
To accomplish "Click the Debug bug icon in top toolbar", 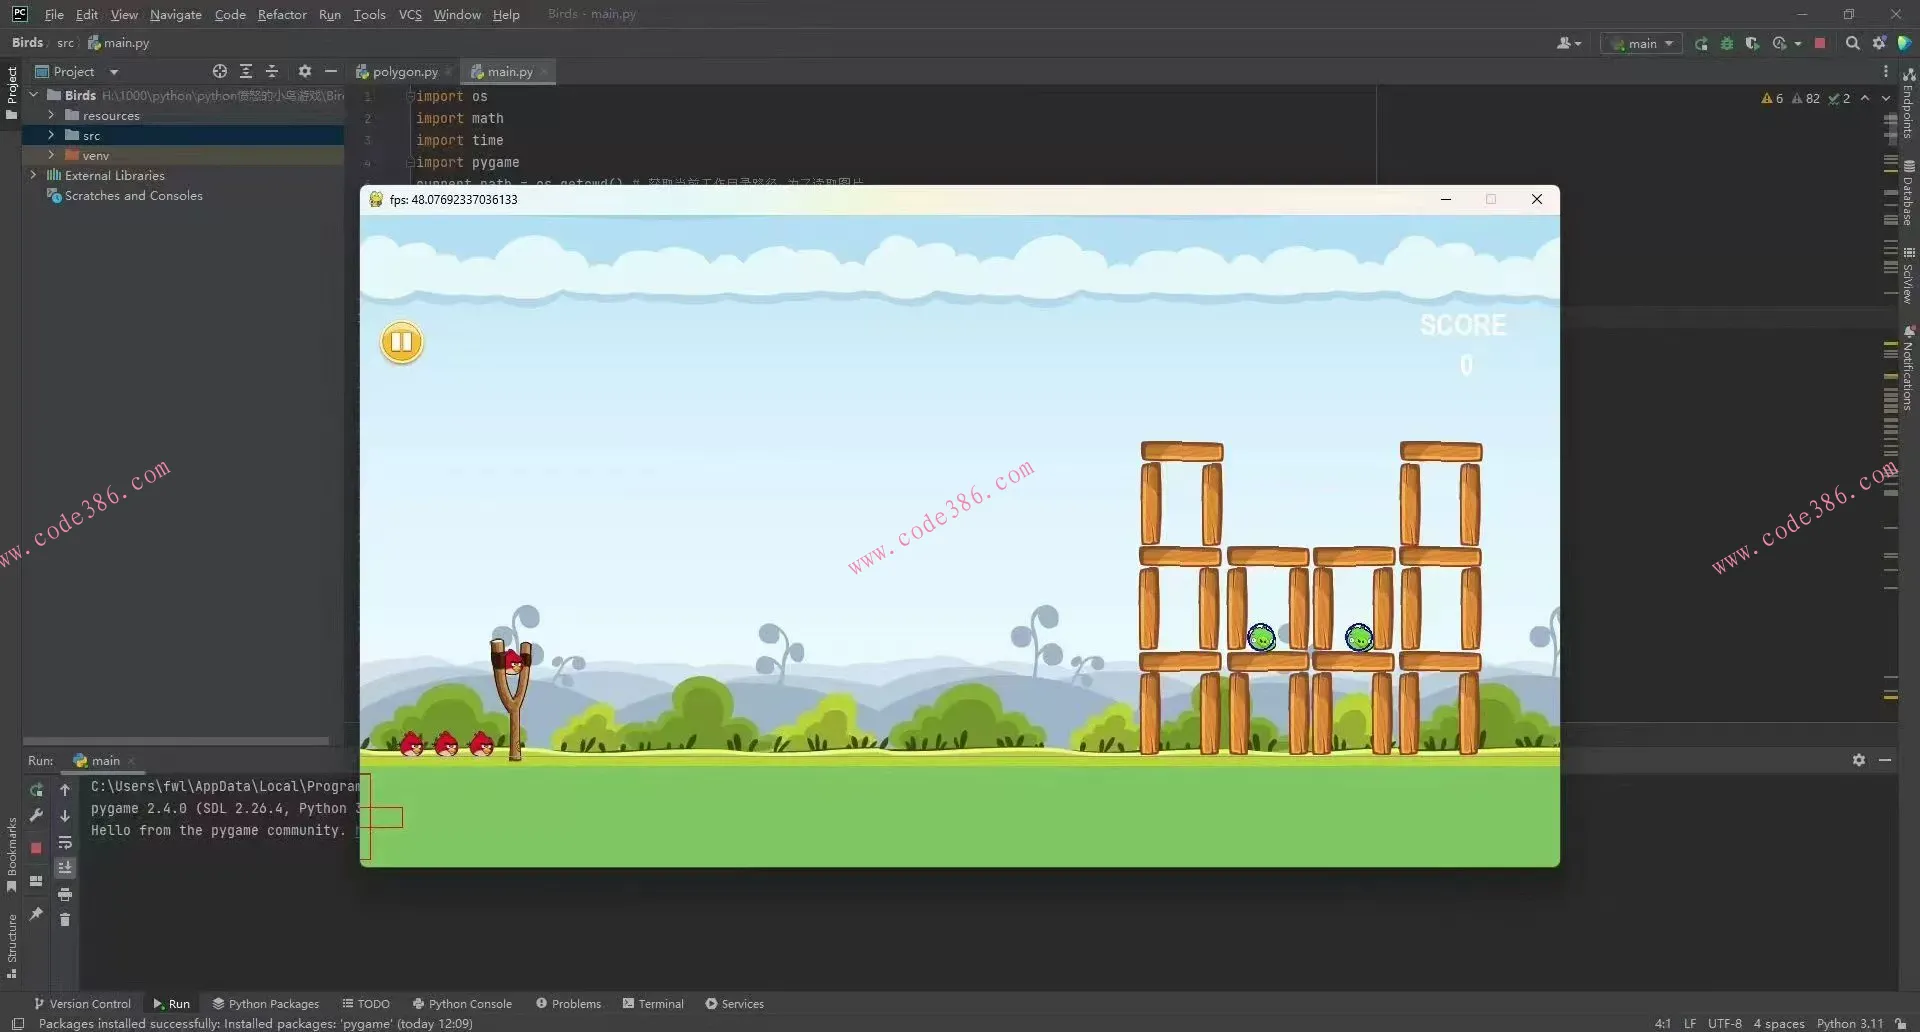I will 1726,44.
